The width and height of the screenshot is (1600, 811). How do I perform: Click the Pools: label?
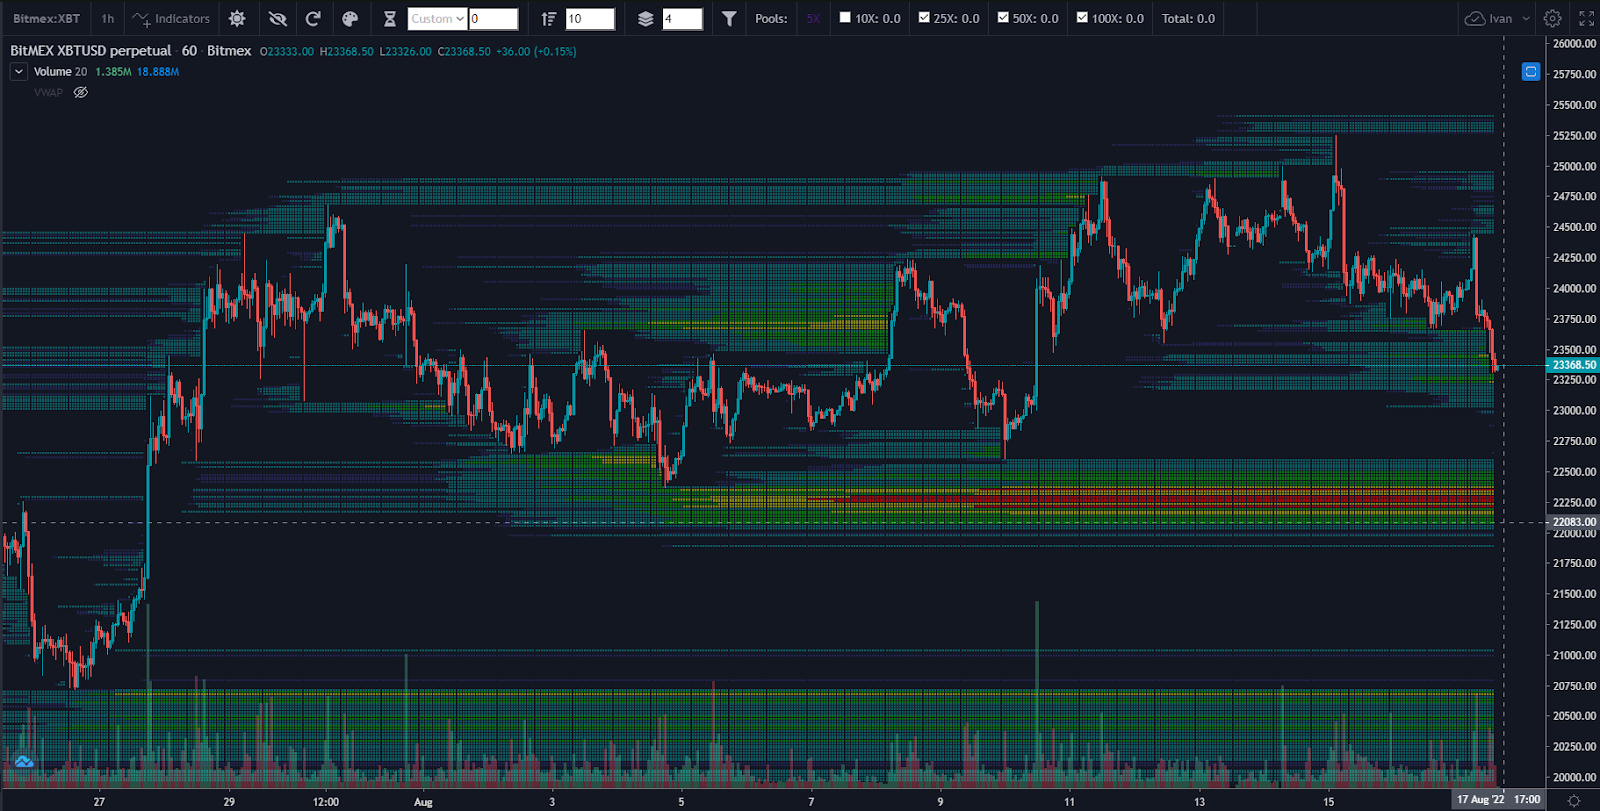click(x=771, y=19)
